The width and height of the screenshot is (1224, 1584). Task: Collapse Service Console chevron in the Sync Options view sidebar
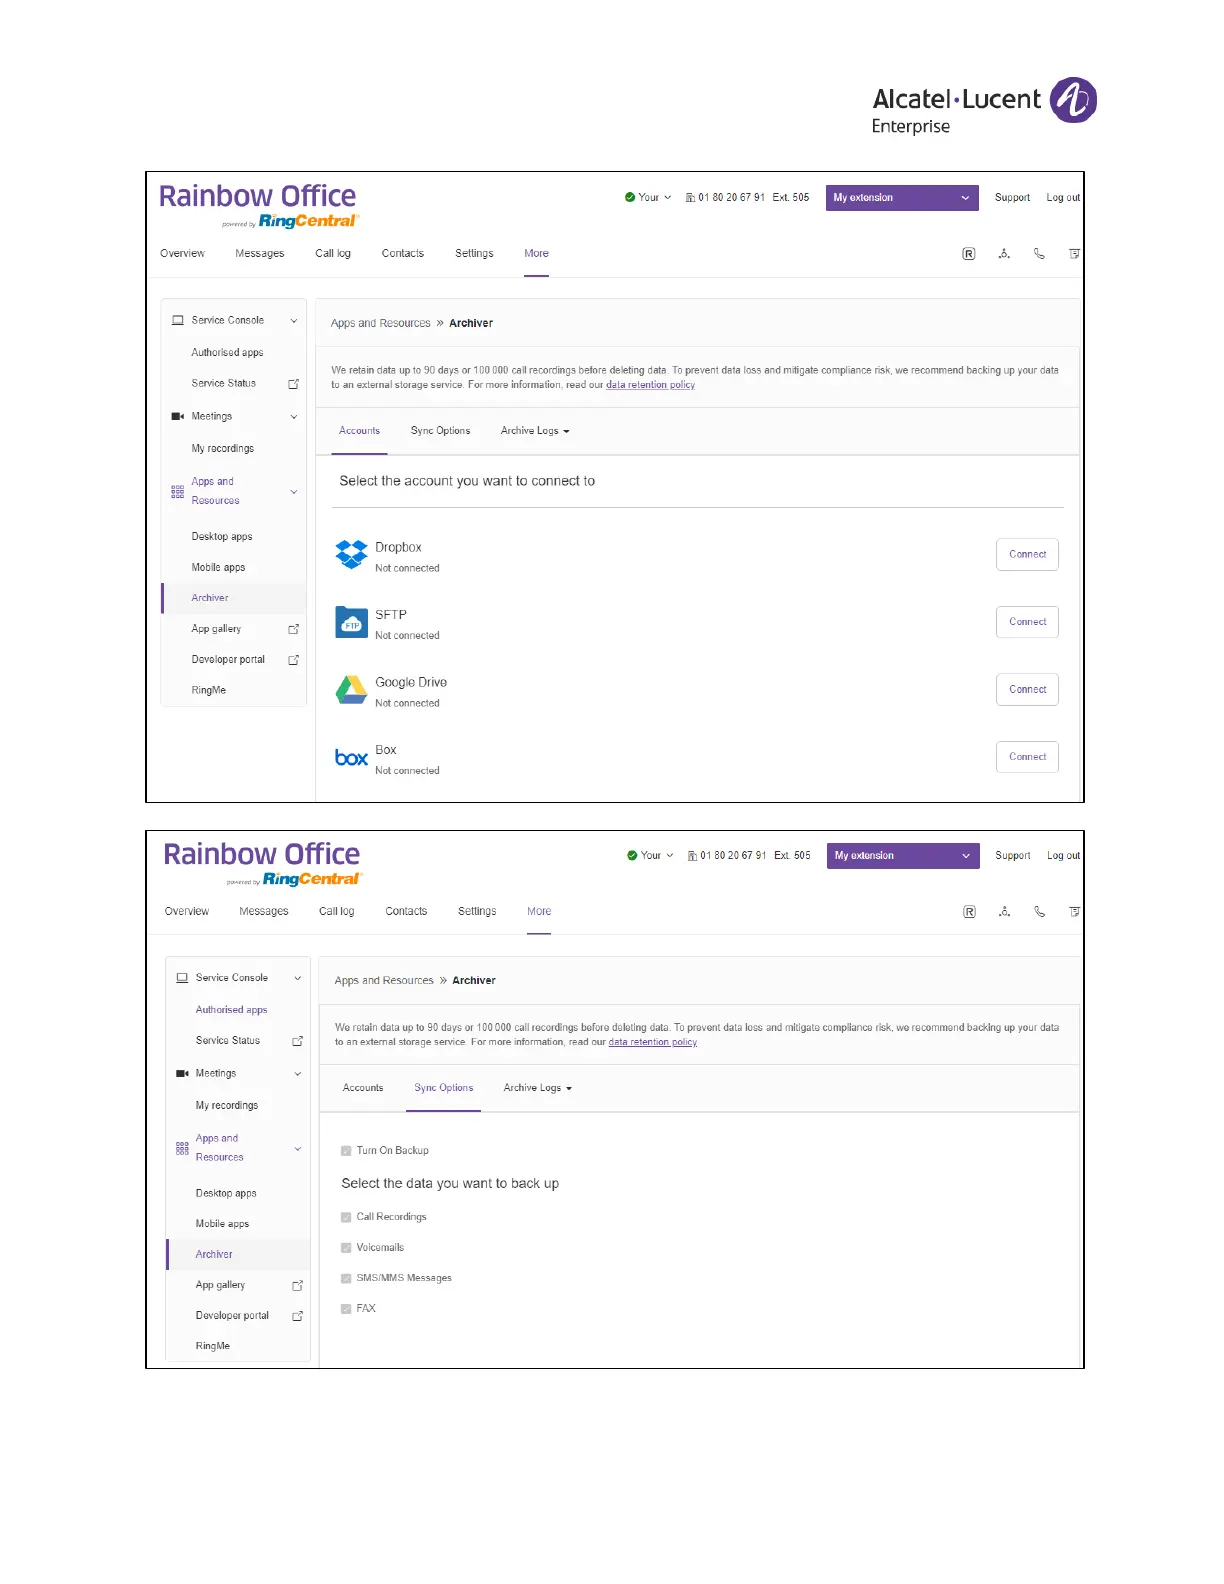[x=297, y=978]
